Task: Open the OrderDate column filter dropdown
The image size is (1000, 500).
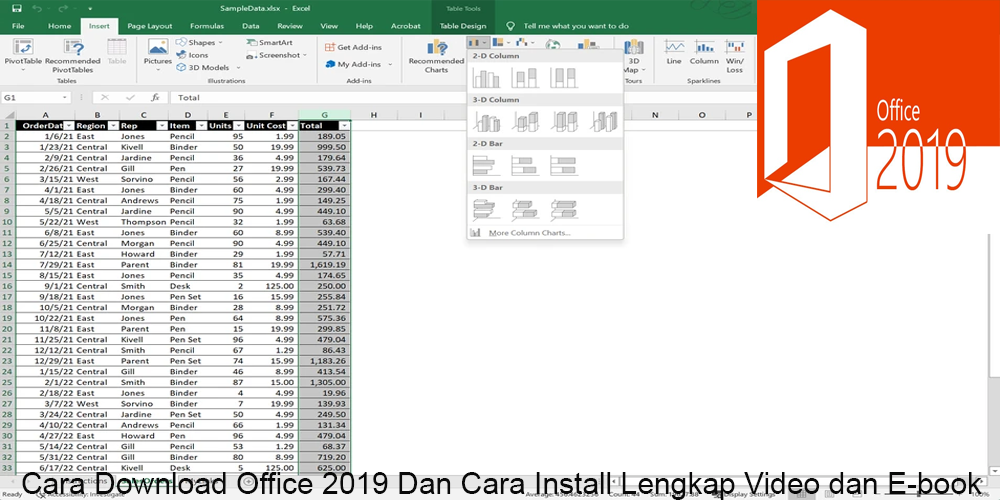Action: click(69, 126)
